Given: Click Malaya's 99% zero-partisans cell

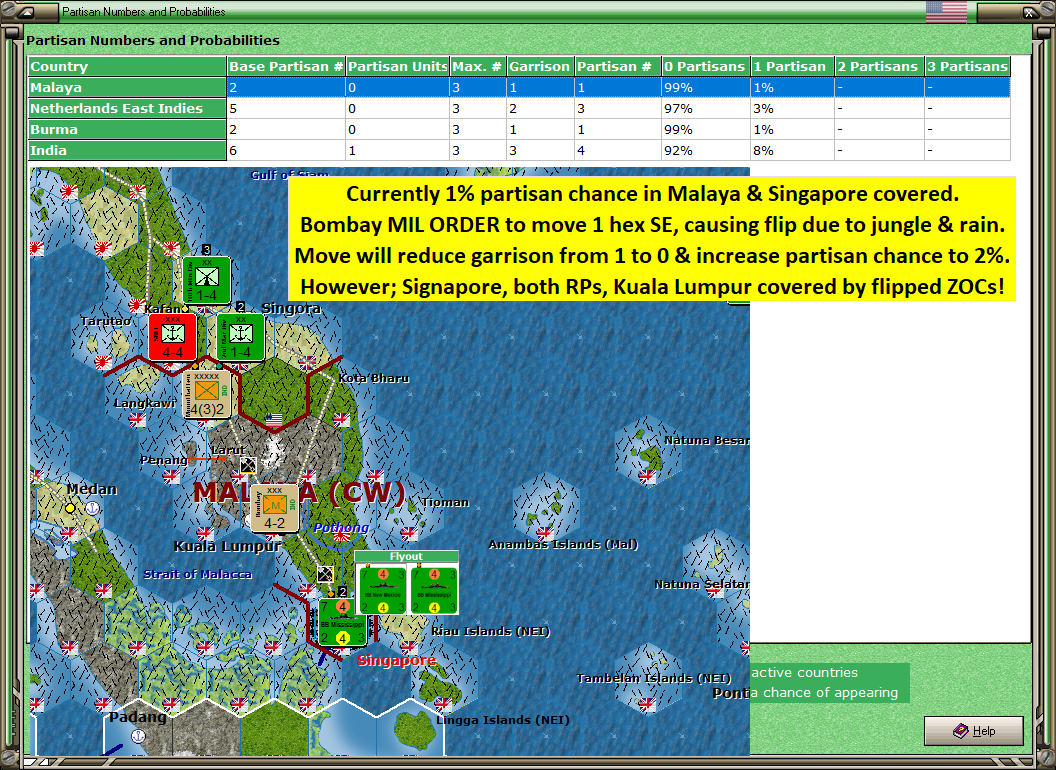Looking at the screenshot, I should [705, 87].
